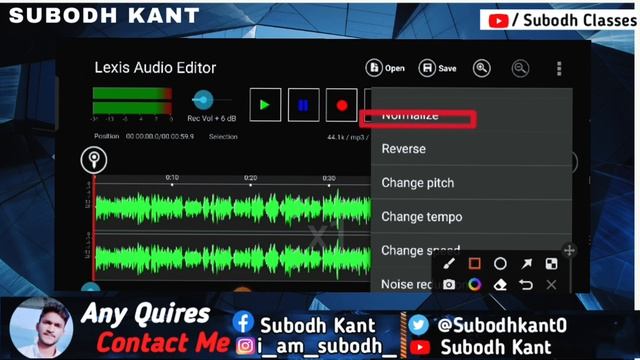The image size is (640, 360).
Task: Pause the audio playback
Action: [x=303, y=105]
